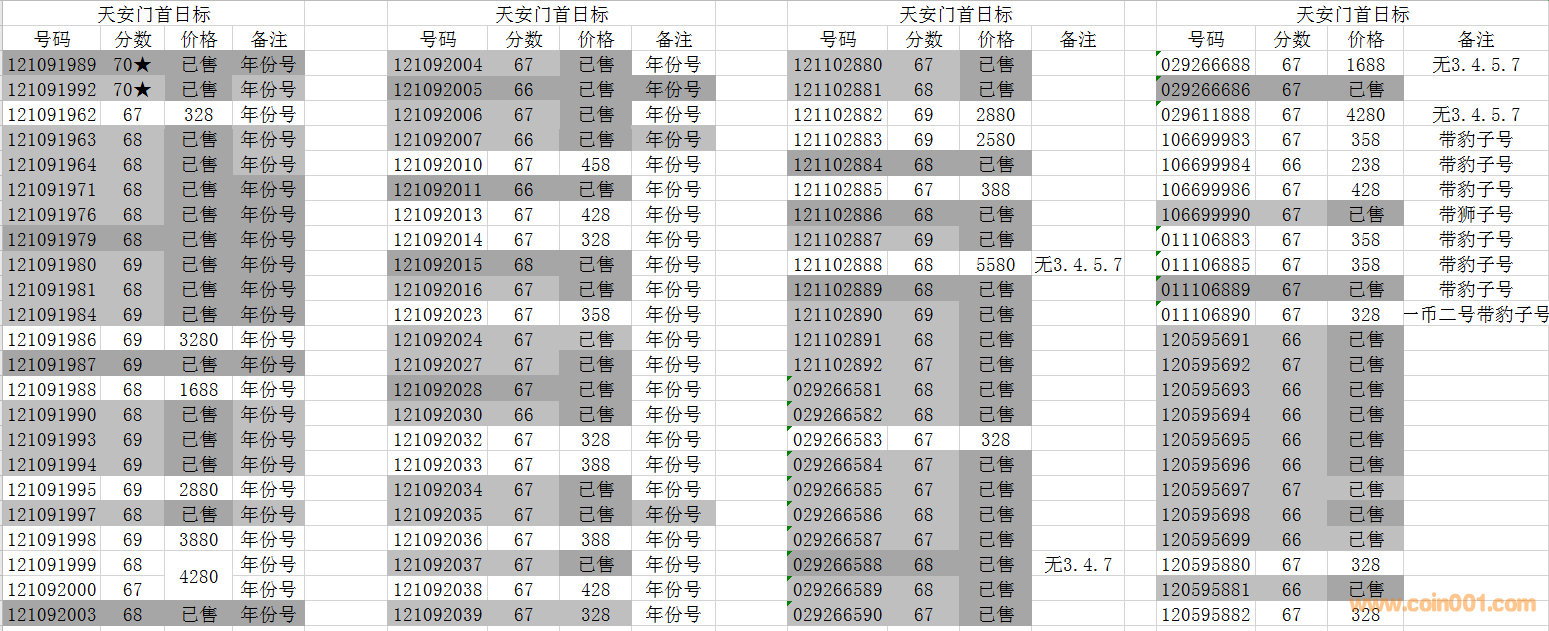The width and height of the screenshot is (1549, 631).
Task: Select the 3280 price cell
Action: click(x=198, y=340)
